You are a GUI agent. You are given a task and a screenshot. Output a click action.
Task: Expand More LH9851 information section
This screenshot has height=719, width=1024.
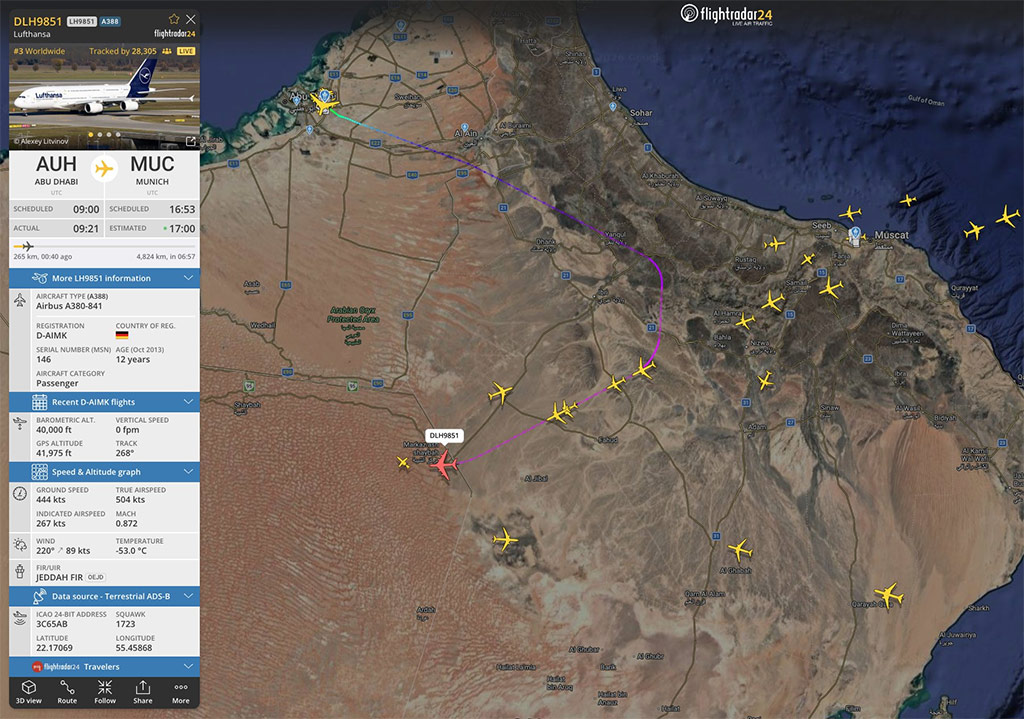104,278
